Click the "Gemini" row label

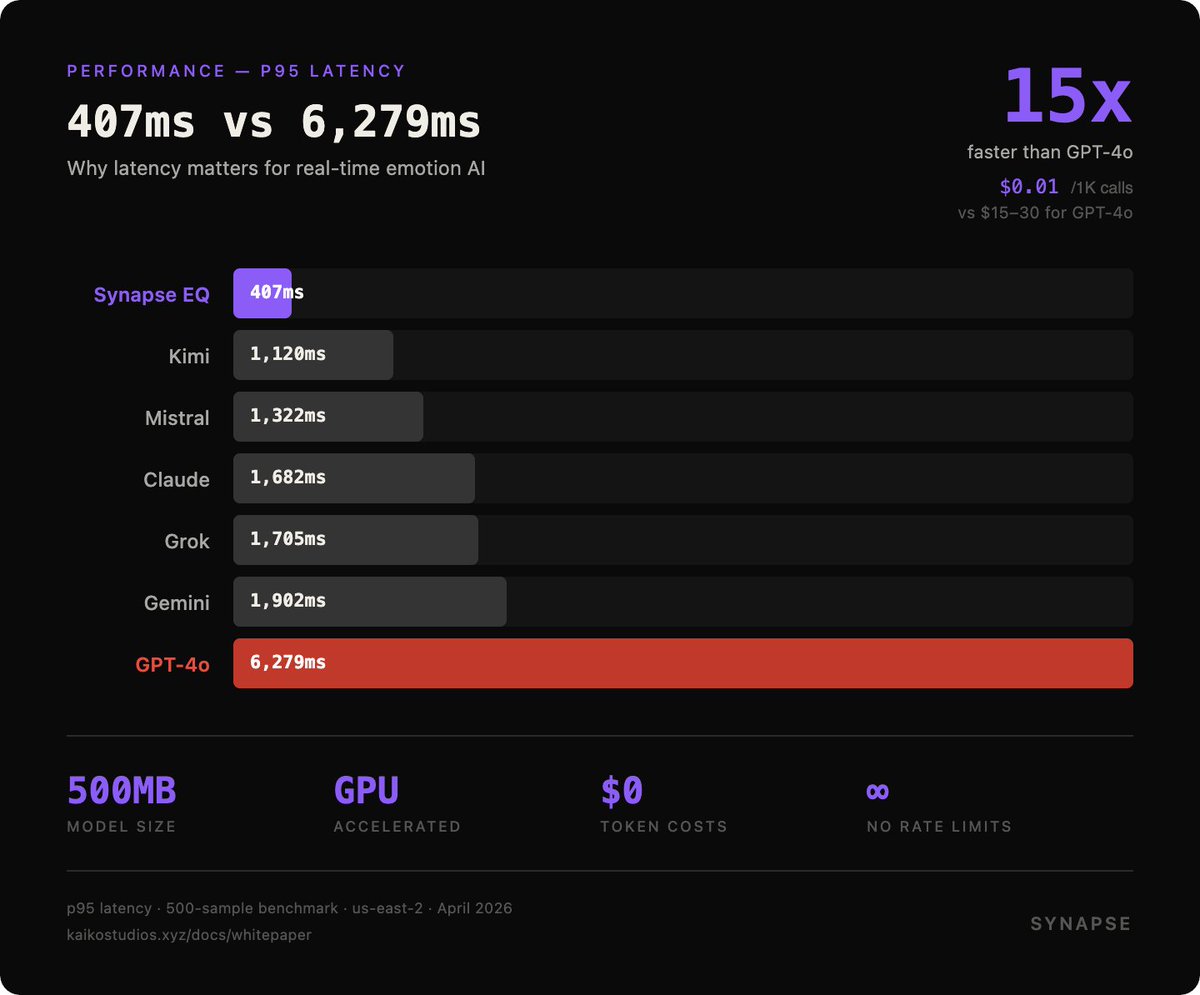coord(177,603)
